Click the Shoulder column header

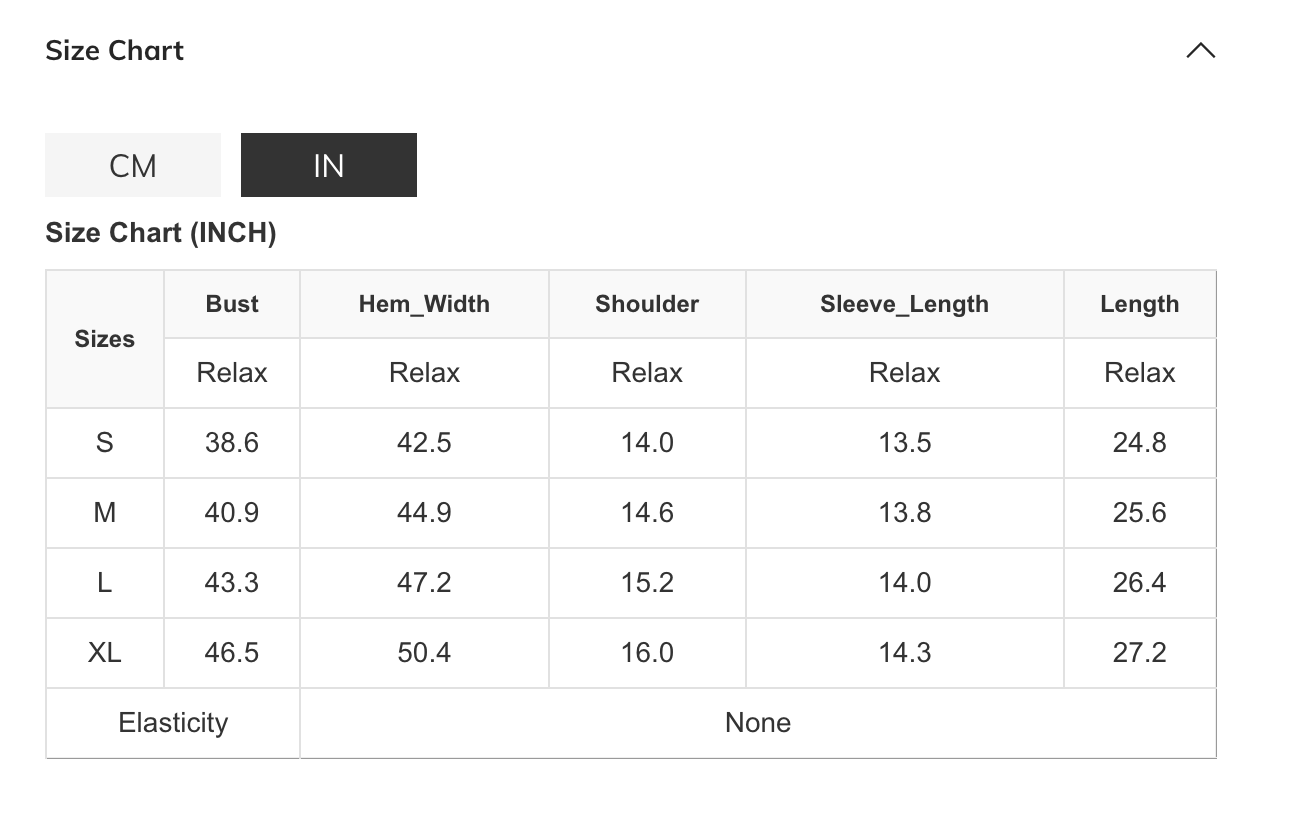tap(647, 304)
